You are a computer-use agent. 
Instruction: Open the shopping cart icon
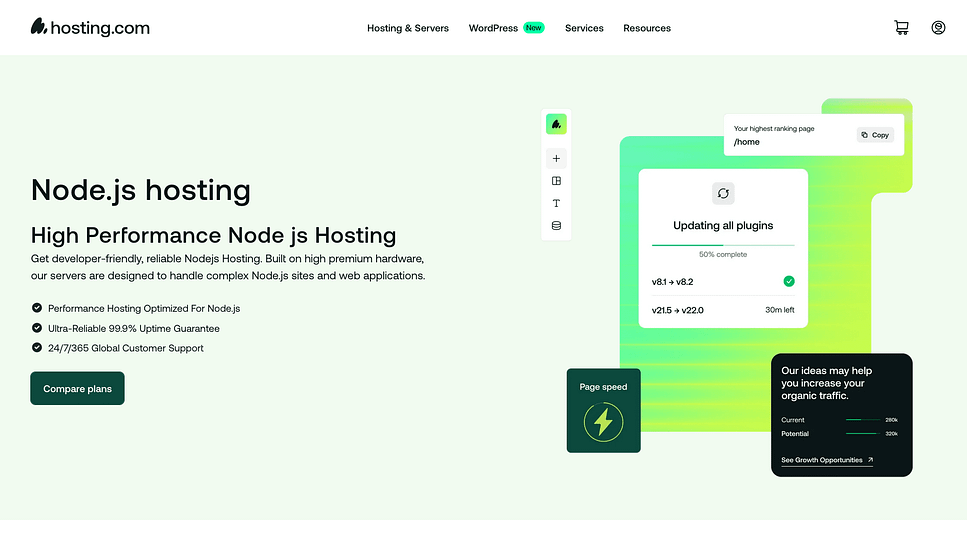pos(901,28)
